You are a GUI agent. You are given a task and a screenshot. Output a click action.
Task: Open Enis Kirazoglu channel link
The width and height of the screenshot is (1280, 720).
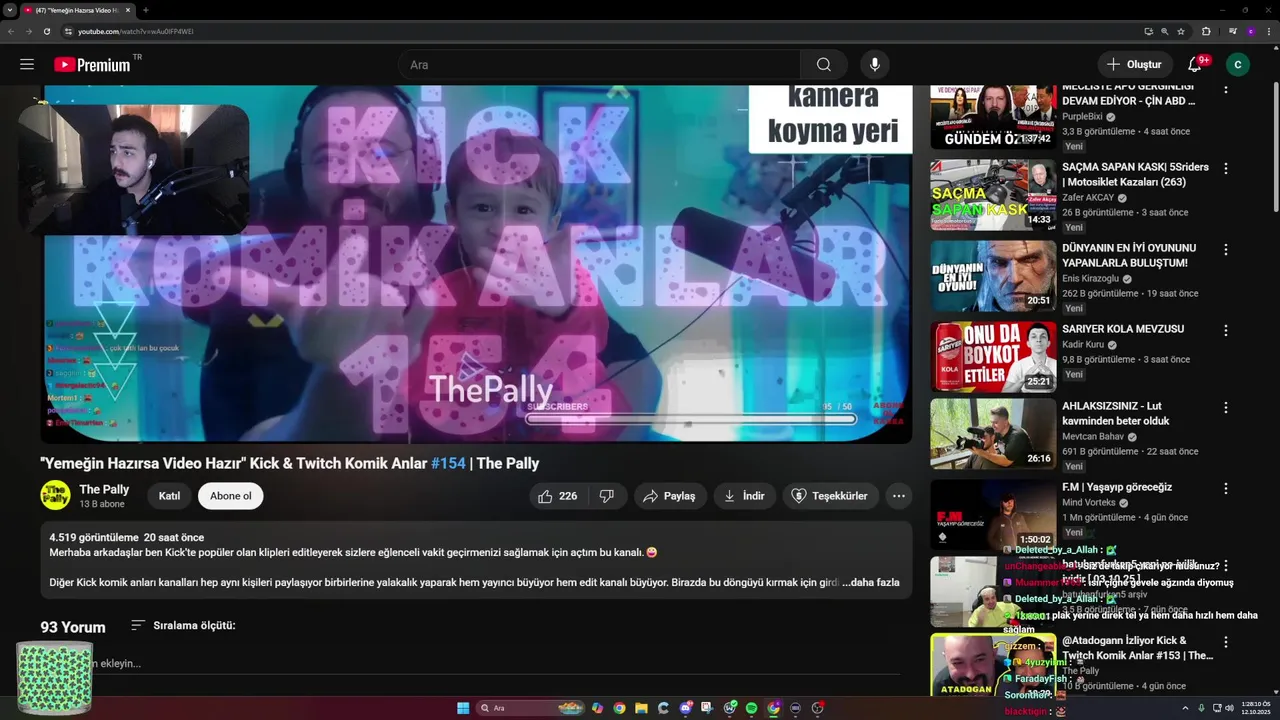click(1090, 278)
